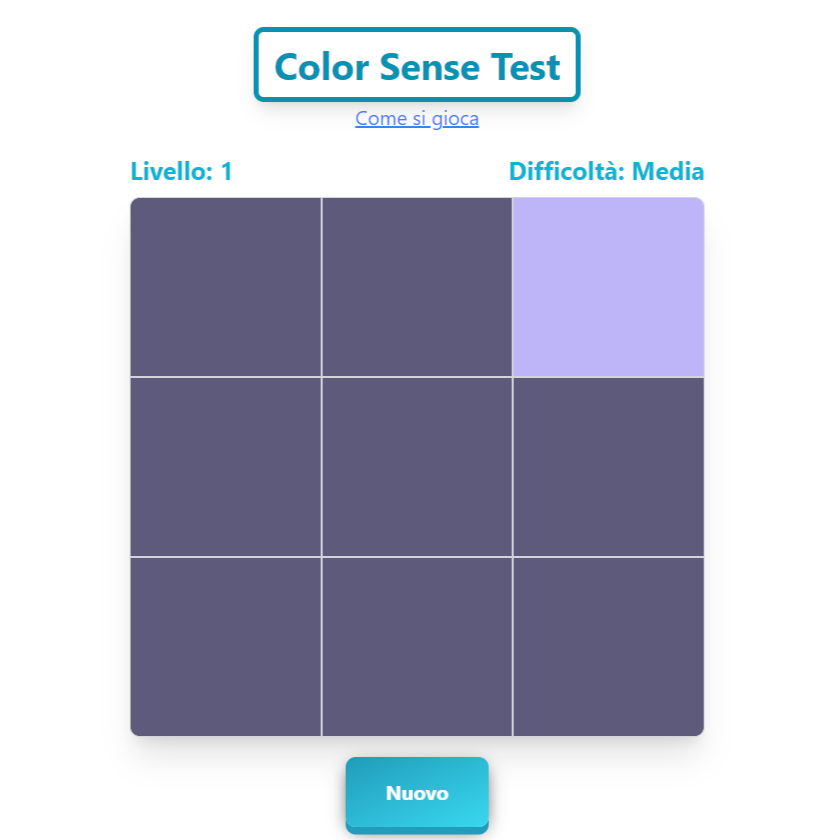Click the "Media" difficulty value
This screenshot has width=840, height=840.
click(x=668, y=172)
